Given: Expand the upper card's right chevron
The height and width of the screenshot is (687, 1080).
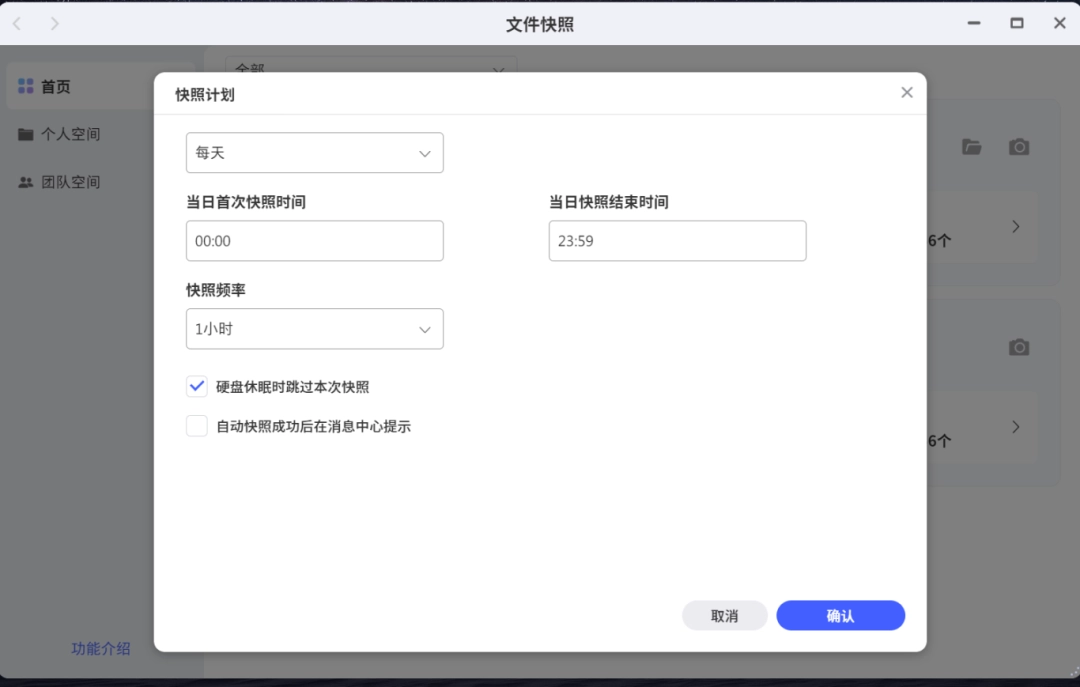Looking at the screenshot, I should (x=1015, y=227).
